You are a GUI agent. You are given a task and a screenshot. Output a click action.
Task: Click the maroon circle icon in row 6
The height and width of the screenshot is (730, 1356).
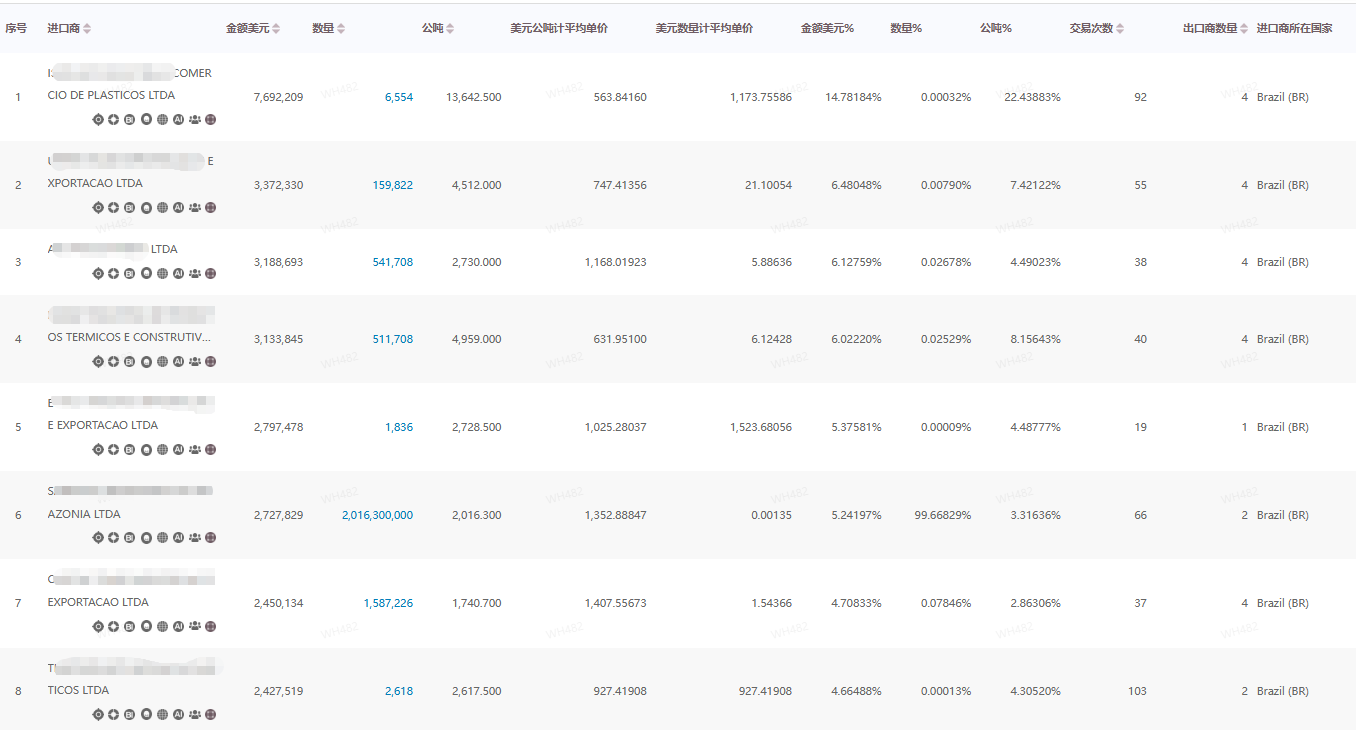pos(210,538)
